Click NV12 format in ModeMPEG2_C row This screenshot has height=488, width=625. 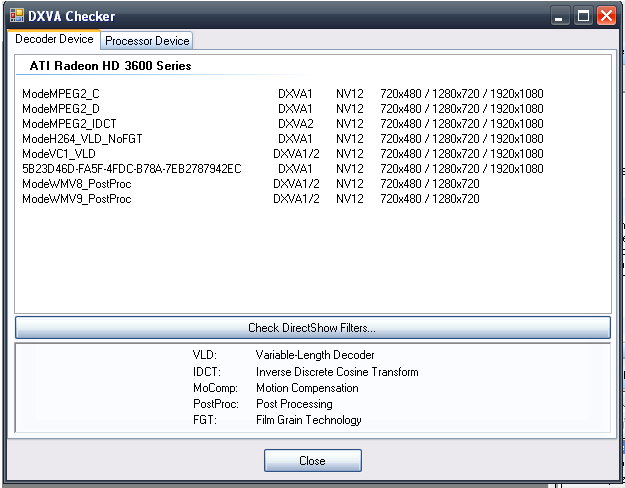pos(350,94)
